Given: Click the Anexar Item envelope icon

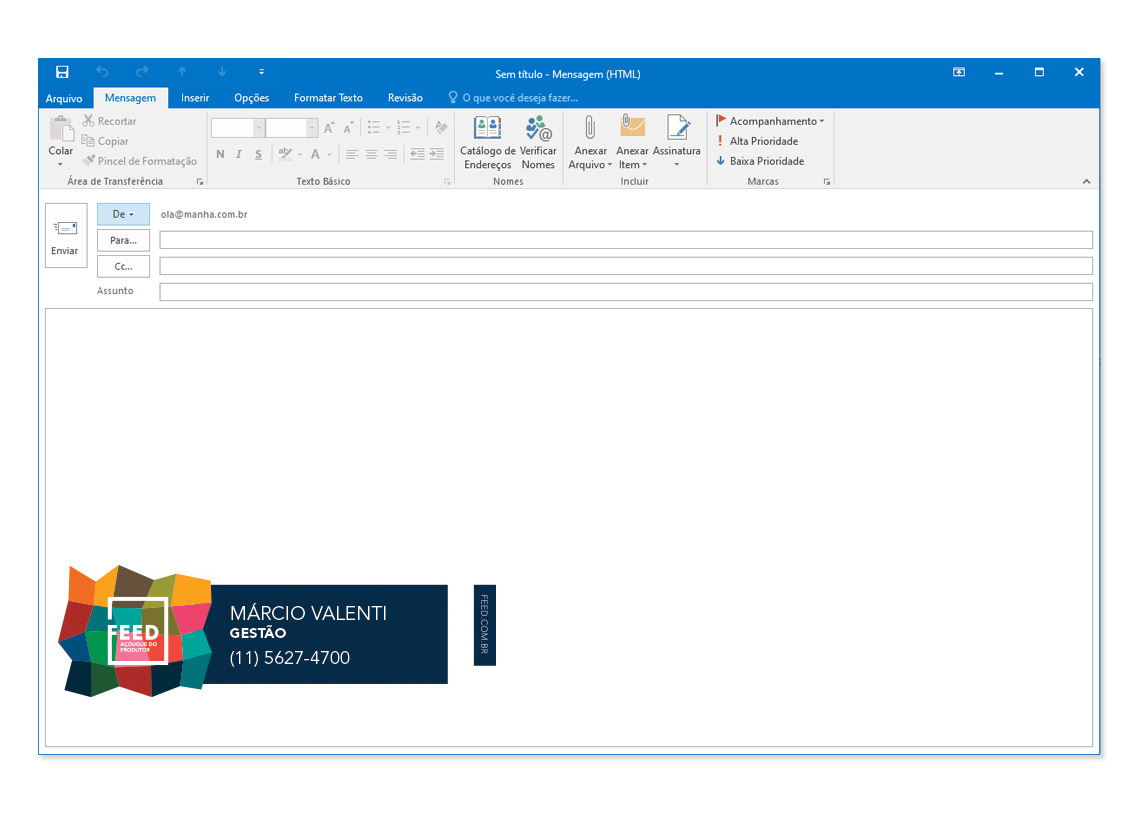Looking at the screenshot, I should click(x=632, y=128).
